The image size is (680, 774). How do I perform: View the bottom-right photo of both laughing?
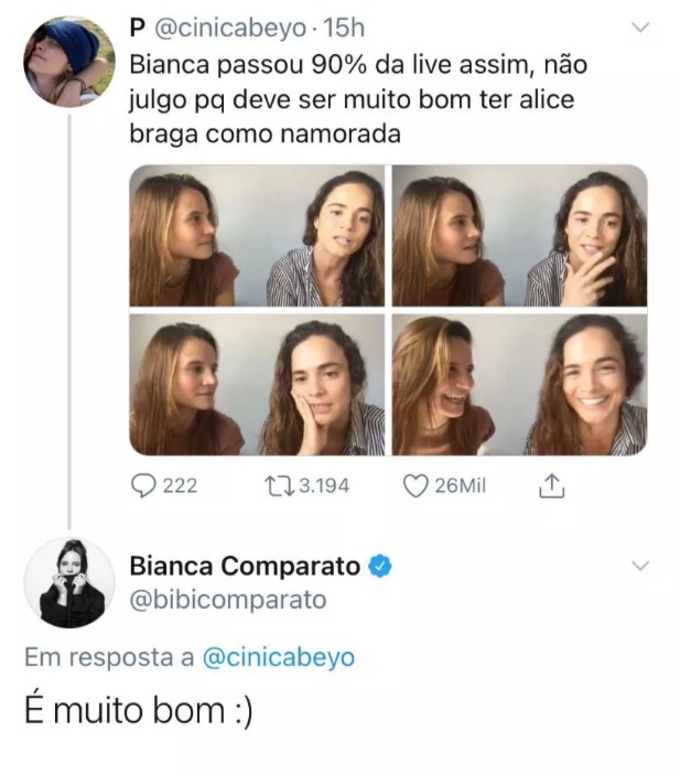pyautogui.click(x=519, y=385)
